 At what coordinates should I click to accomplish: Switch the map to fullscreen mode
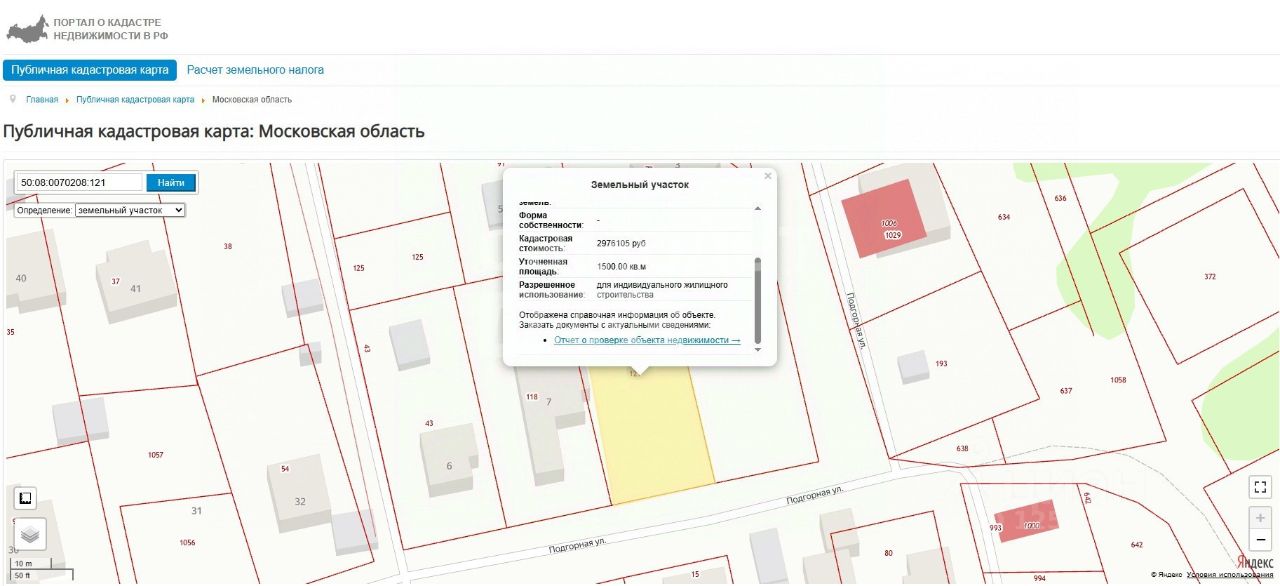[1261, 487]
